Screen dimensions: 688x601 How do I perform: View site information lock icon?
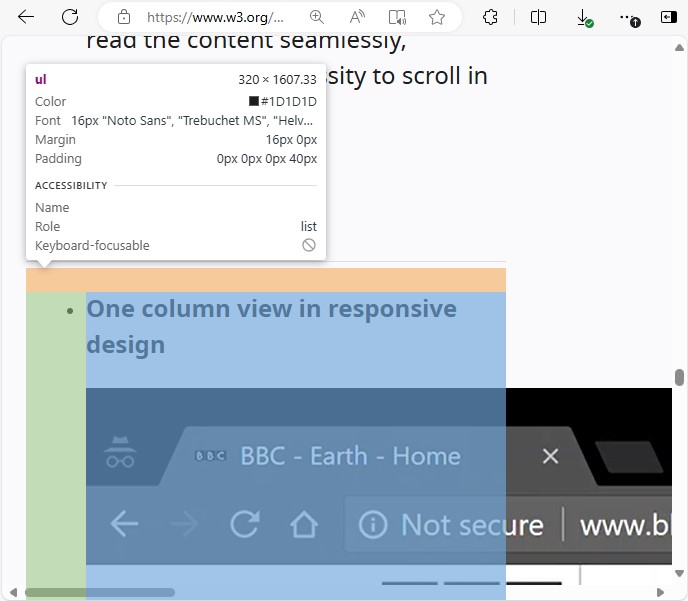[x=124, y=17]
